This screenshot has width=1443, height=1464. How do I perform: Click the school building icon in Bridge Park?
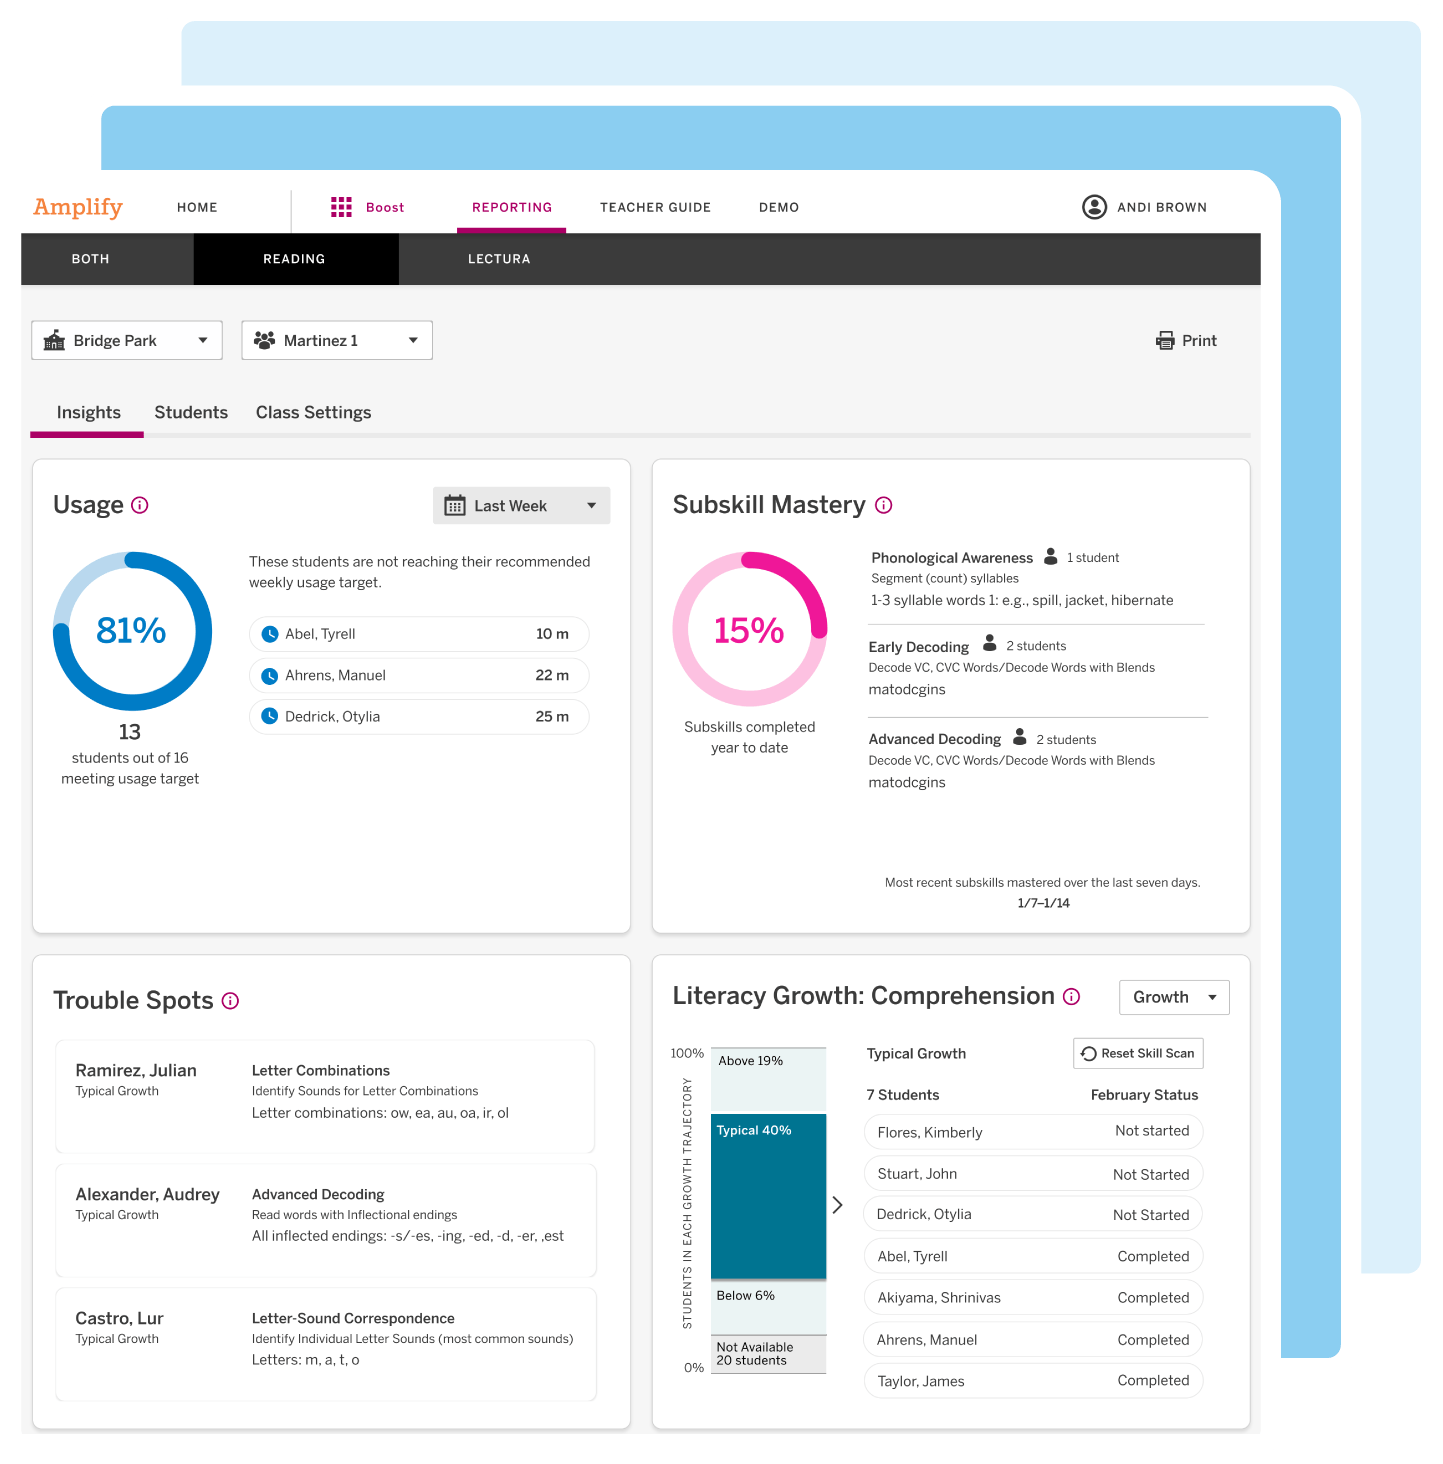54,341
